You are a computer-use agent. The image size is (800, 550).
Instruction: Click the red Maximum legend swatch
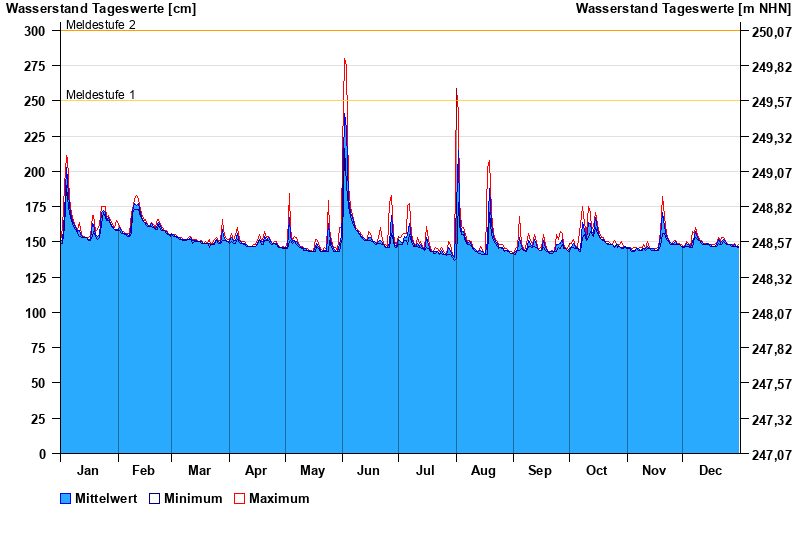[239, 498]
